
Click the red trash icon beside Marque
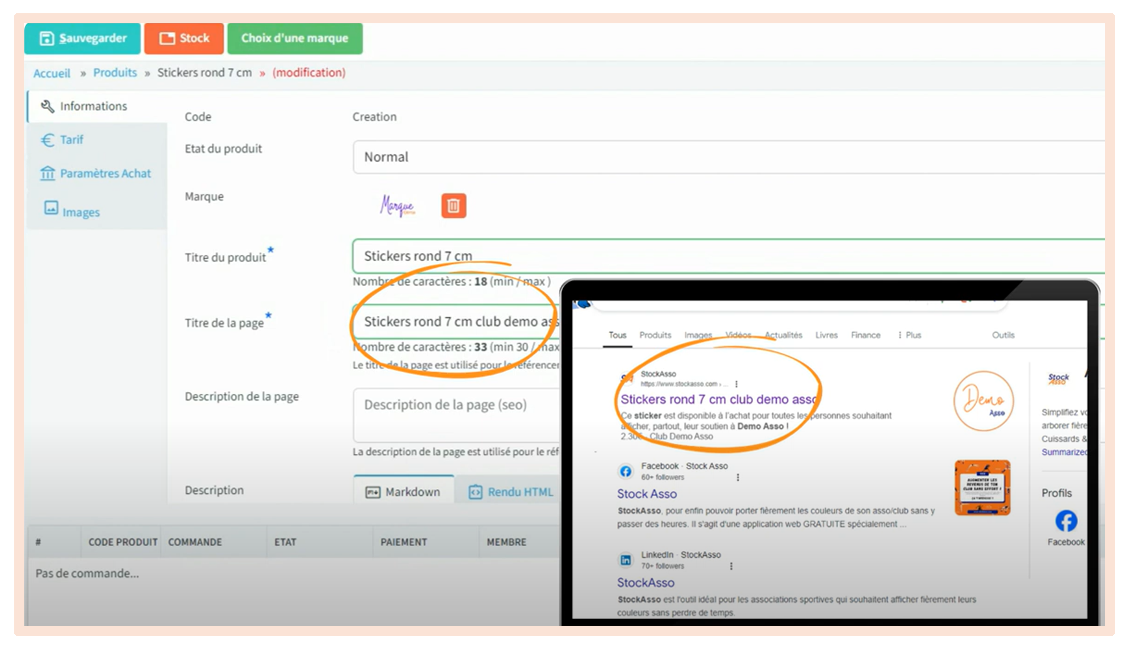tap(453, 206)
